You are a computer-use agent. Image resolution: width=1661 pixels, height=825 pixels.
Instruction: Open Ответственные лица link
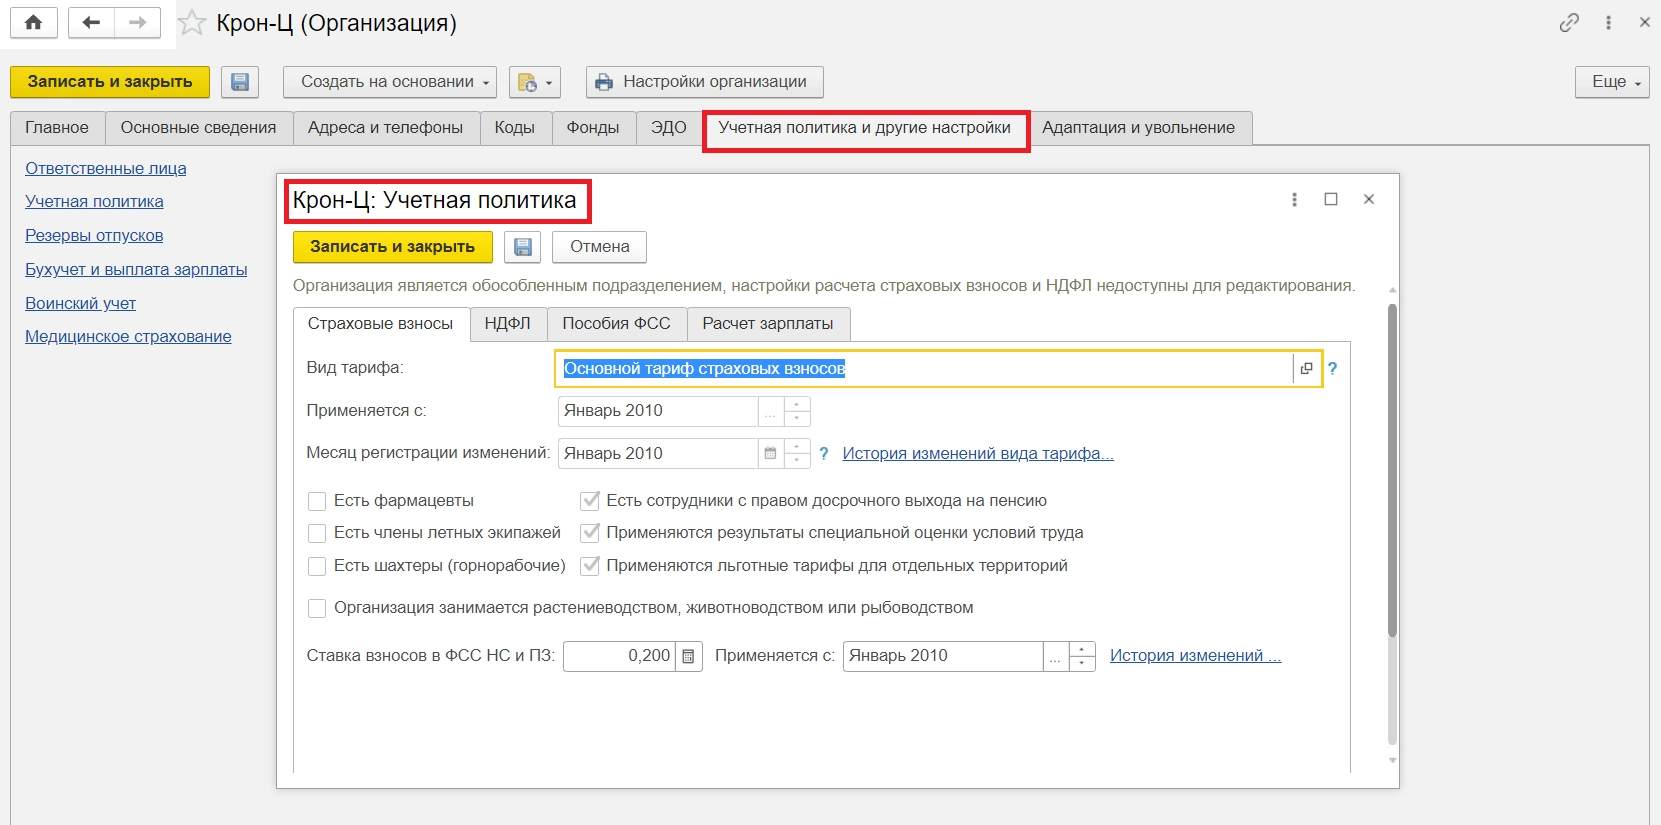coord(106,169)
